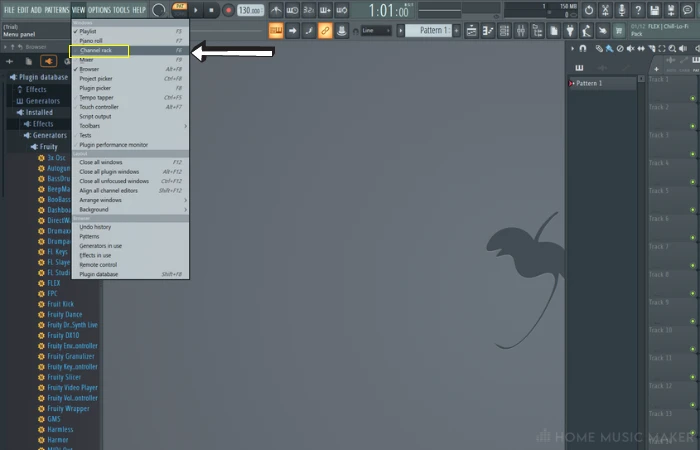Click the main volume knob
Image resolution: width=700 pixels, height=450 pixels.
[x=158, y=10]
